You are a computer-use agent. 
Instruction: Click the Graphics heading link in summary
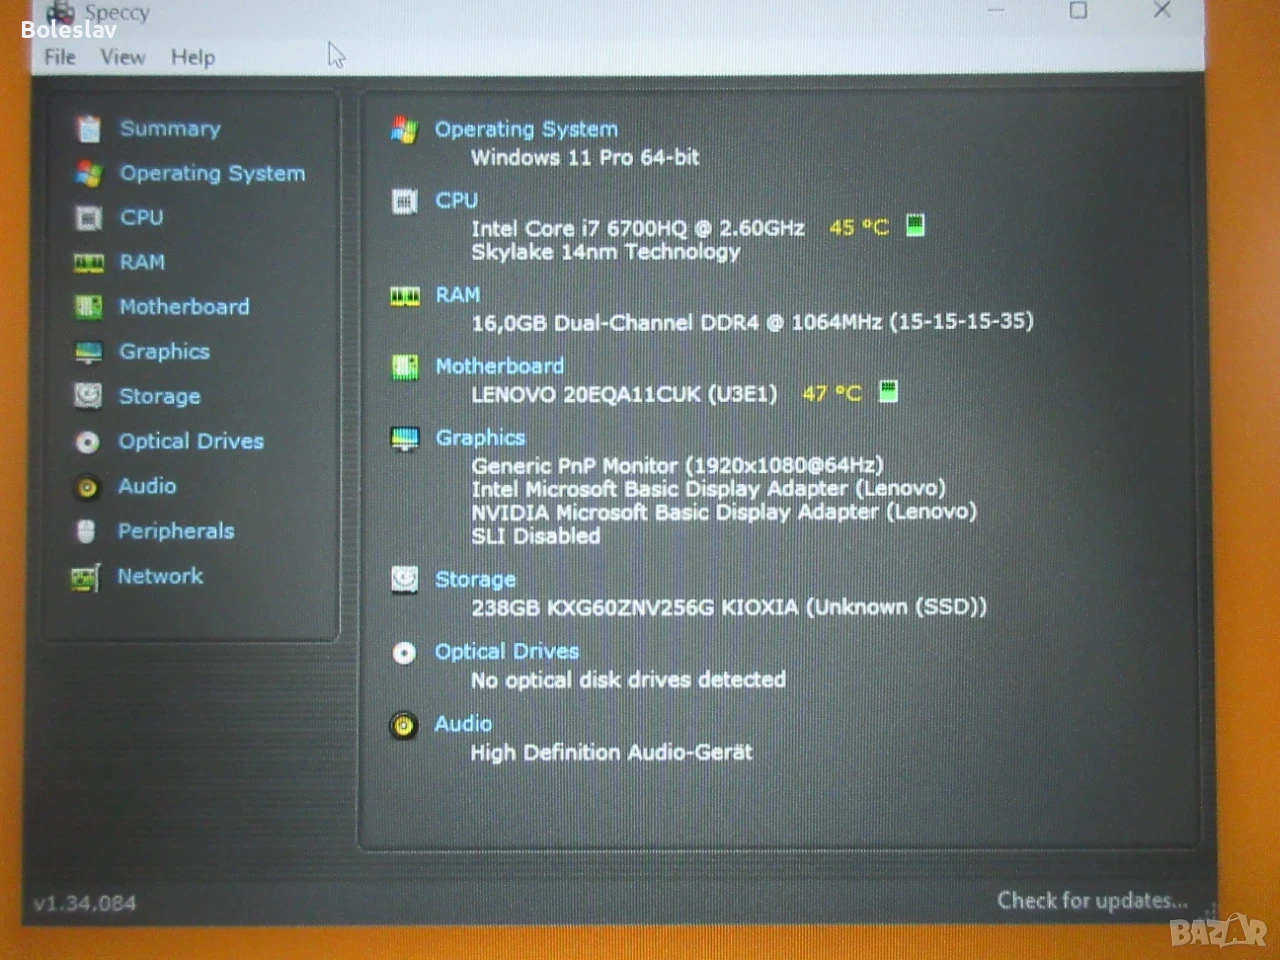point(480,438)
